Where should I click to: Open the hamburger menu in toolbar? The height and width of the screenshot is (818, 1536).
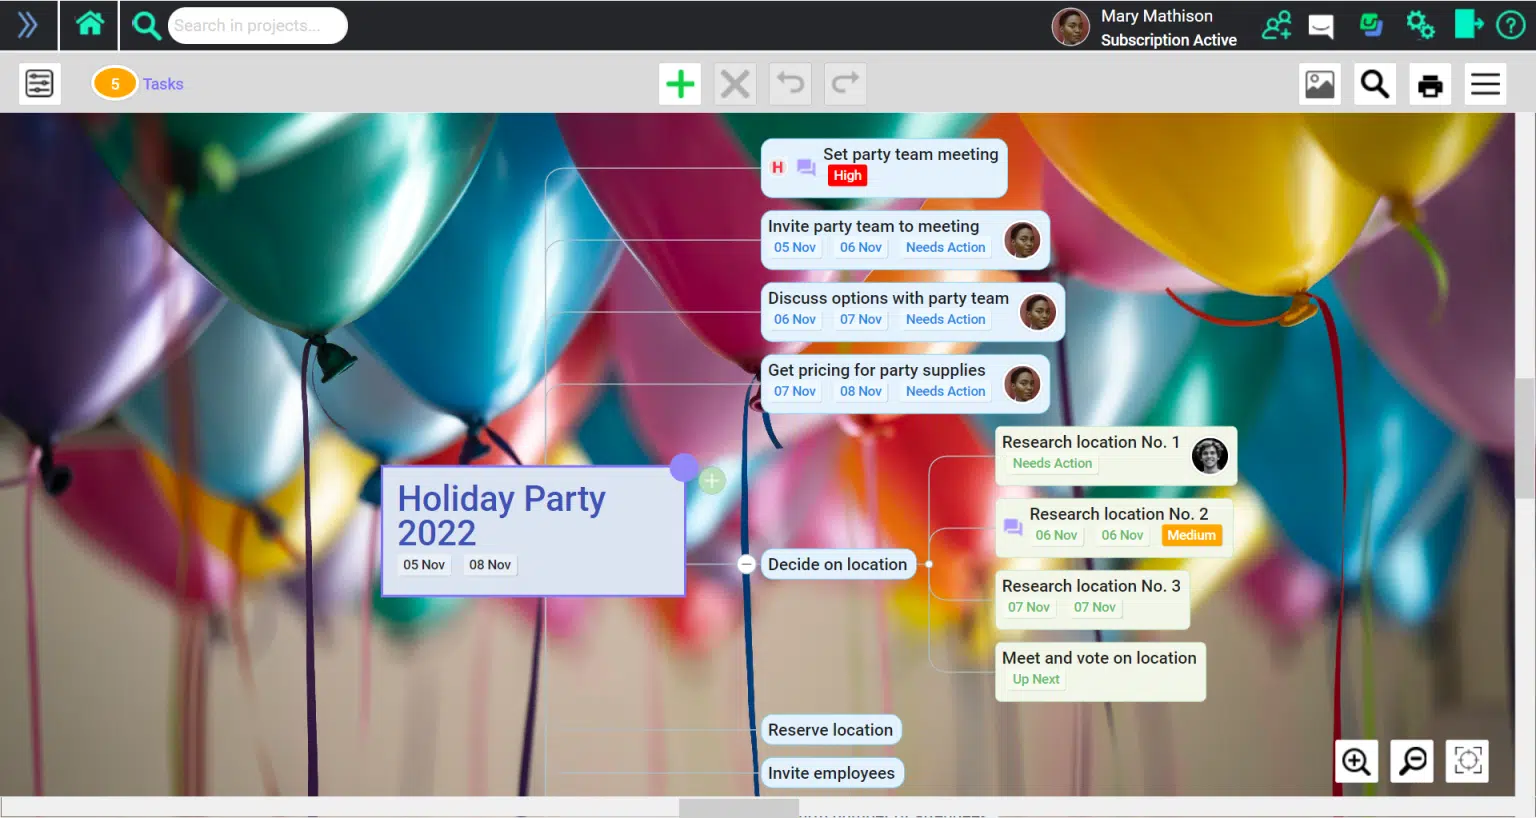click(x=1485, y=84)
